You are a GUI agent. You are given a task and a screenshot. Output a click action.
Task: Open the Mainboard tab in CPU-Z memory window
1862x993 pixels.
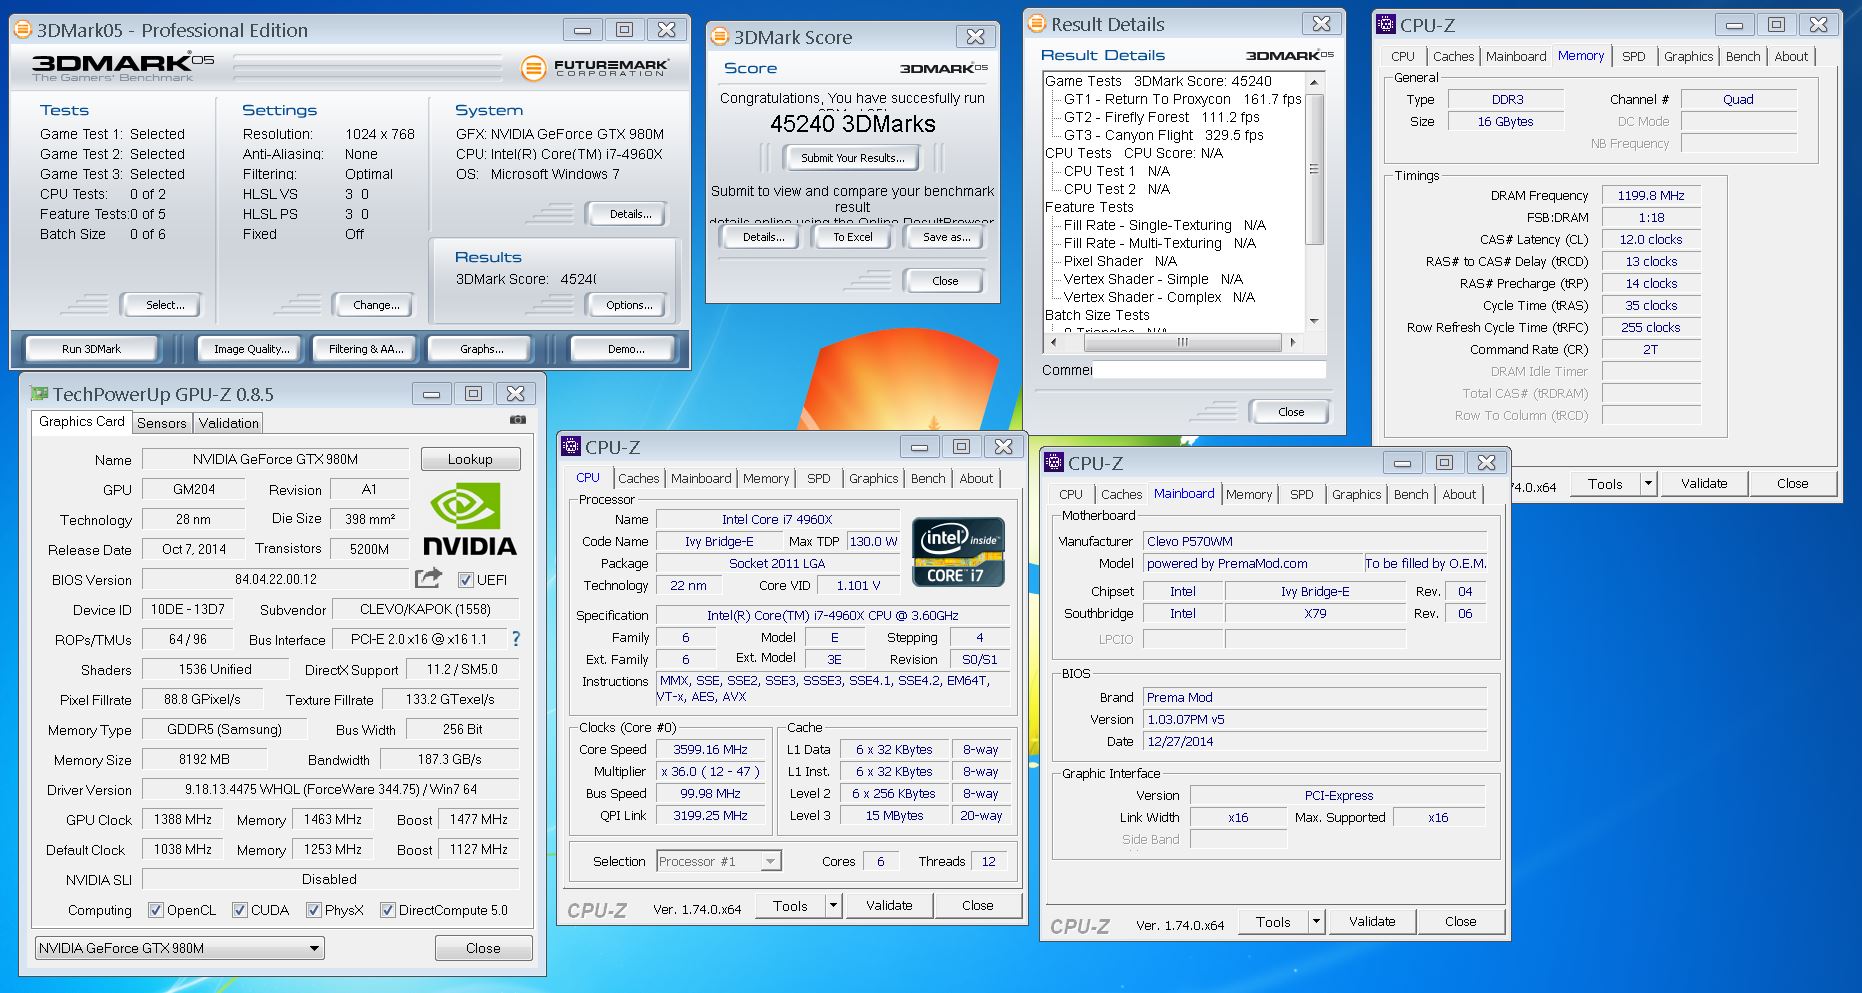point(1515,56)
